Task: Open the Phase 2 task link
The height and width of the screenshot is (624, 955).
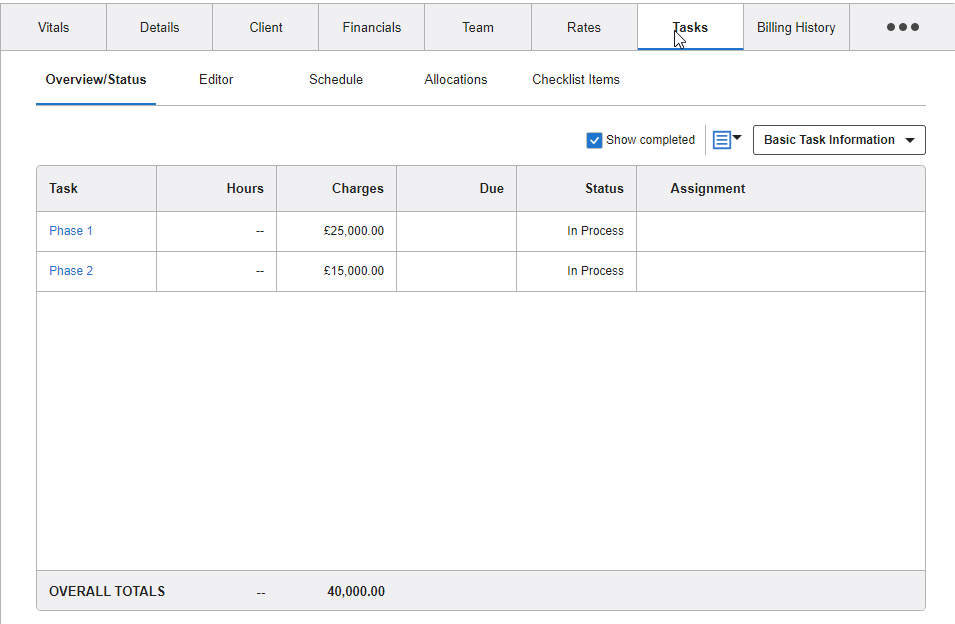Action: pyautogui.click(x=71, y=271)
